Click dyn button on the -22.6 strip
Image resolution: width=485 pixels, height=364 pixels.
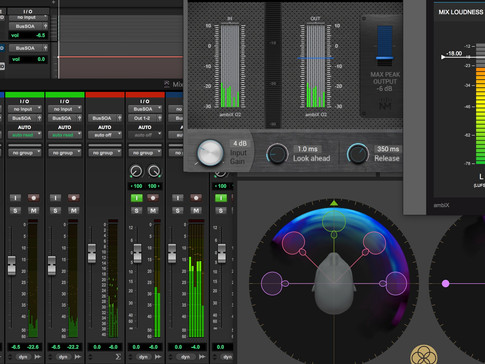[x=23, y=357]
